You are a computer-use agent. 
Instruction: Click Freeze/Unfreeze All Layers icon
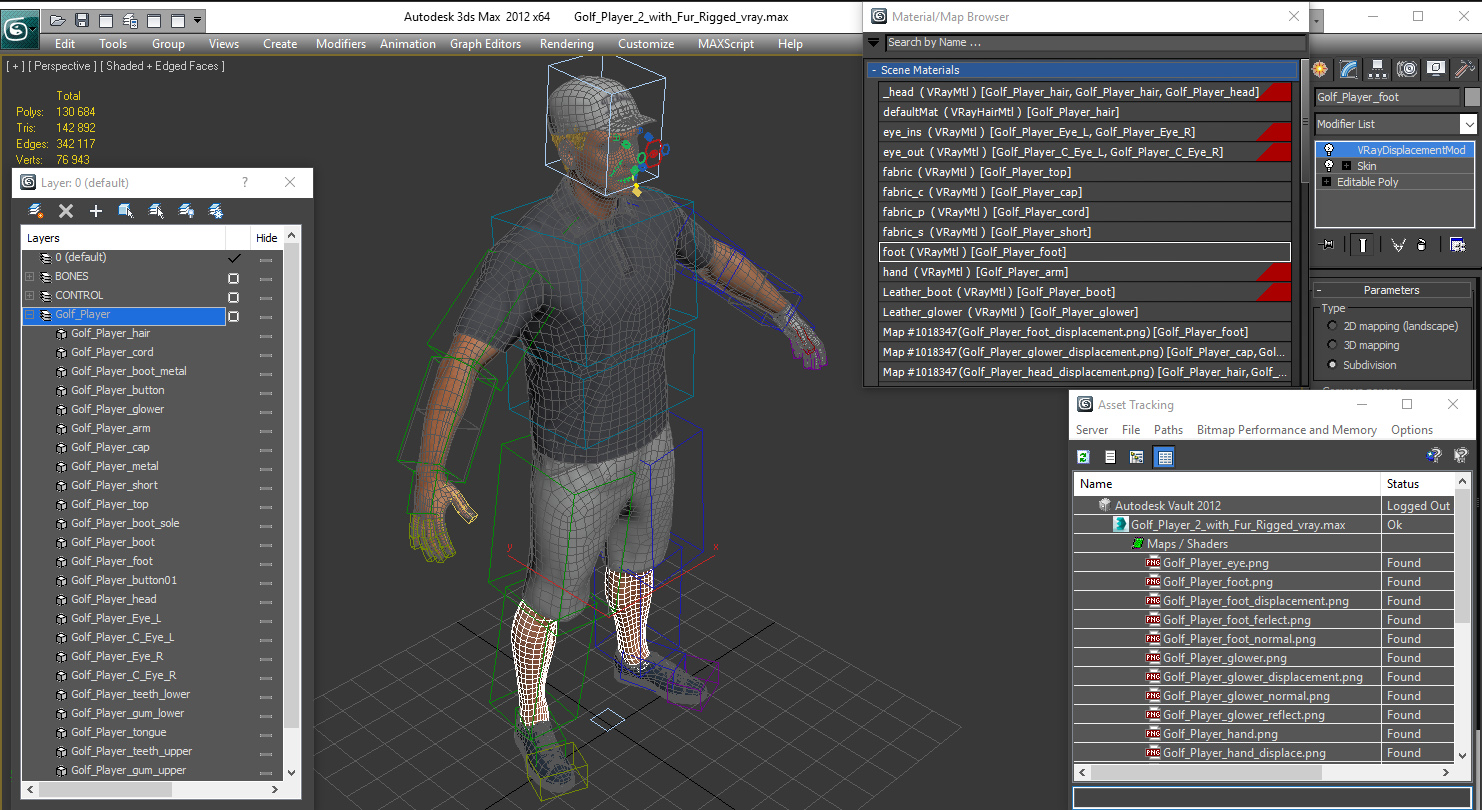[x=215, y=211]
